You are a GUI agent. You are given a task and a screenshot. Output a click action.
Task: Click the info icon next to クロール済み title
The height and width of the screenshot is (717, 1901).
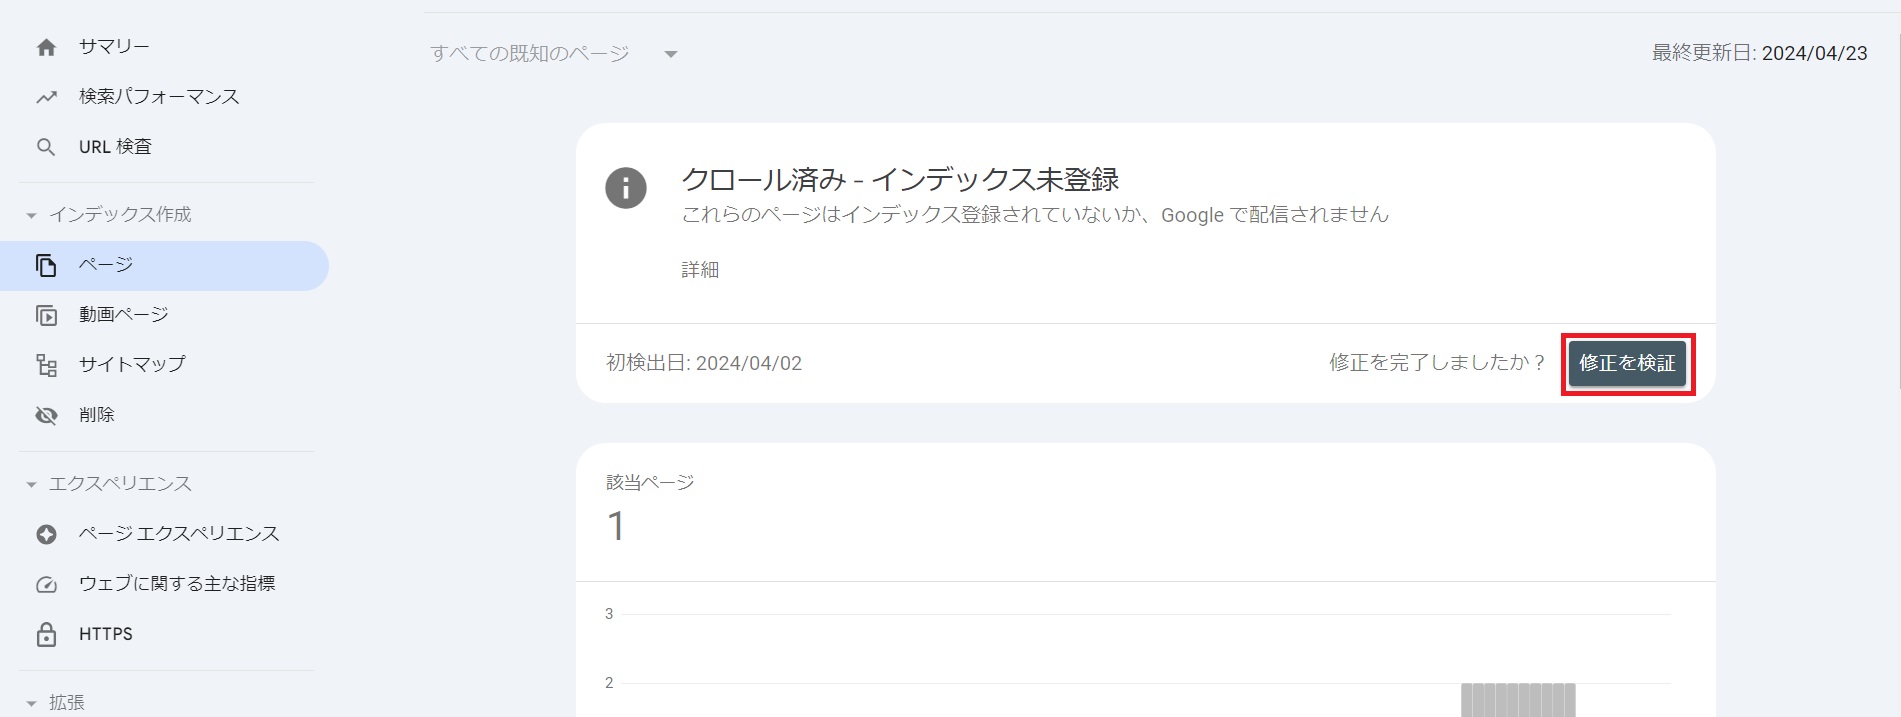pos(626,188)
